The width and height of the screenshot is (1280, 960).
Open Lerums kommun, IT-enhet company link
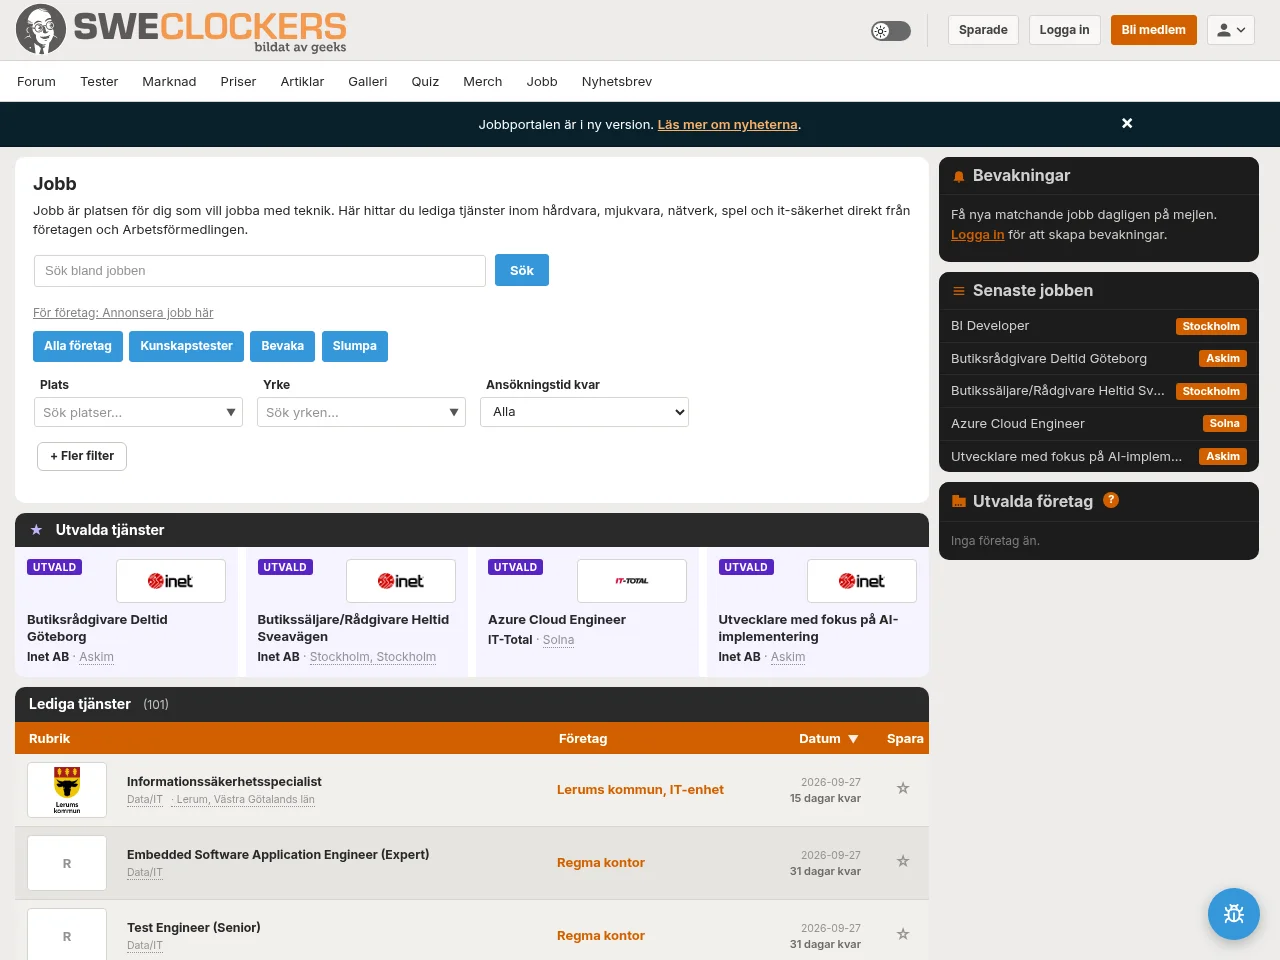(x=640, y=790)
